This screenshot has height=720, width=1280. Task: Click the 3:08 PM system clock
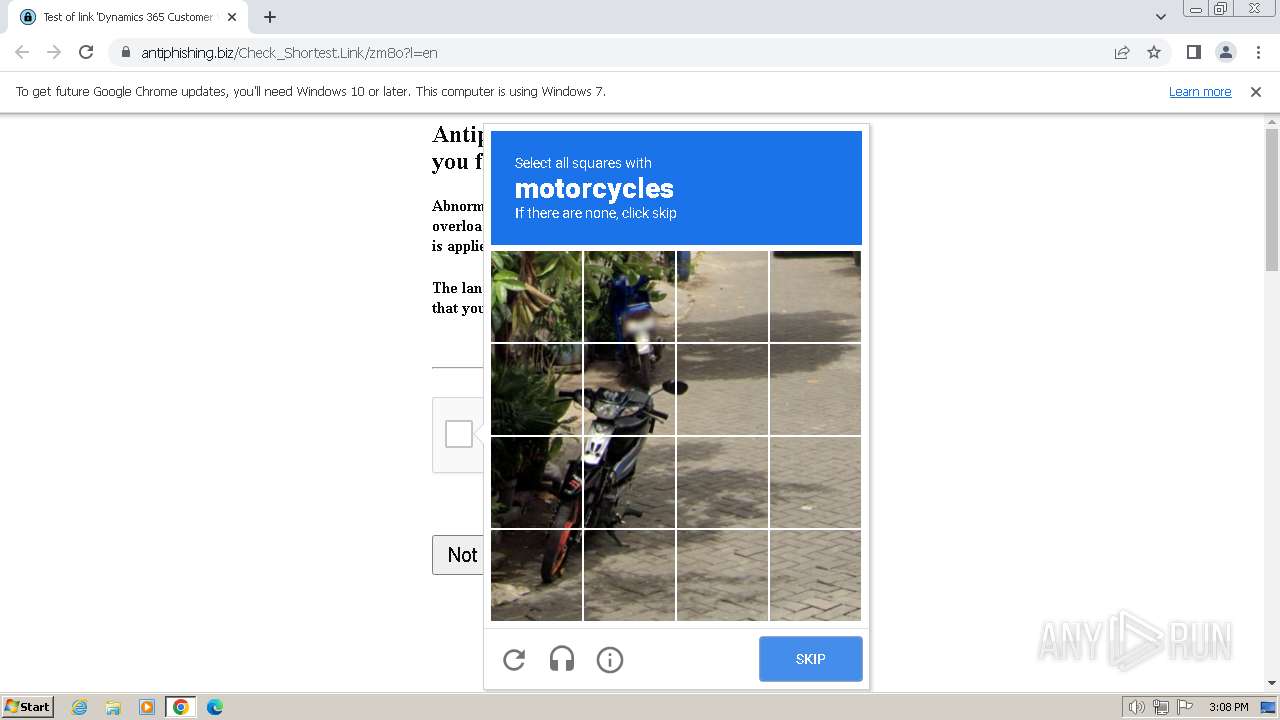tap(1228, 707)
